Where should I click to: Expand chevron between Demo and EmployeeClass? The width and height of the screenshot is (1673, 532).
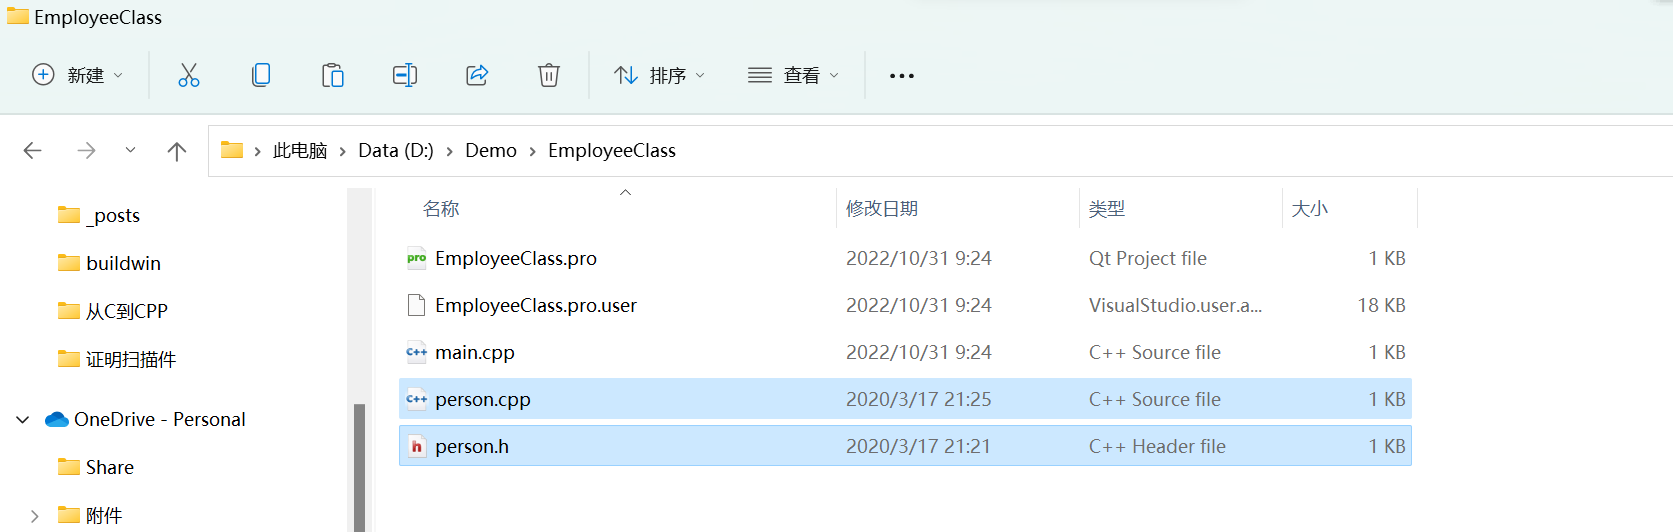[x=533, y=151]
